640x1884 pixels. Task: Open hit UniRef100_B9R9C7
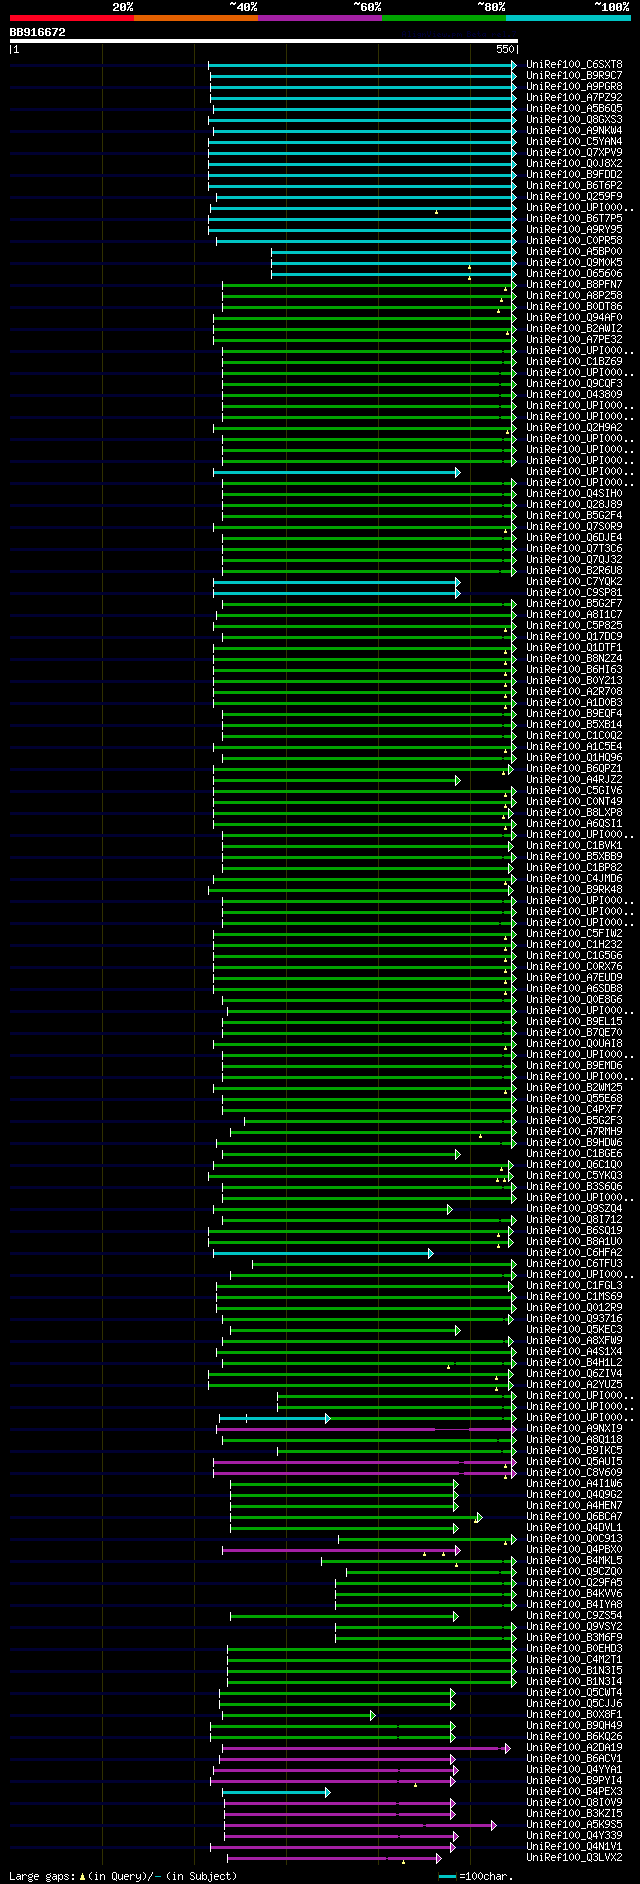(x=574, y=75)
